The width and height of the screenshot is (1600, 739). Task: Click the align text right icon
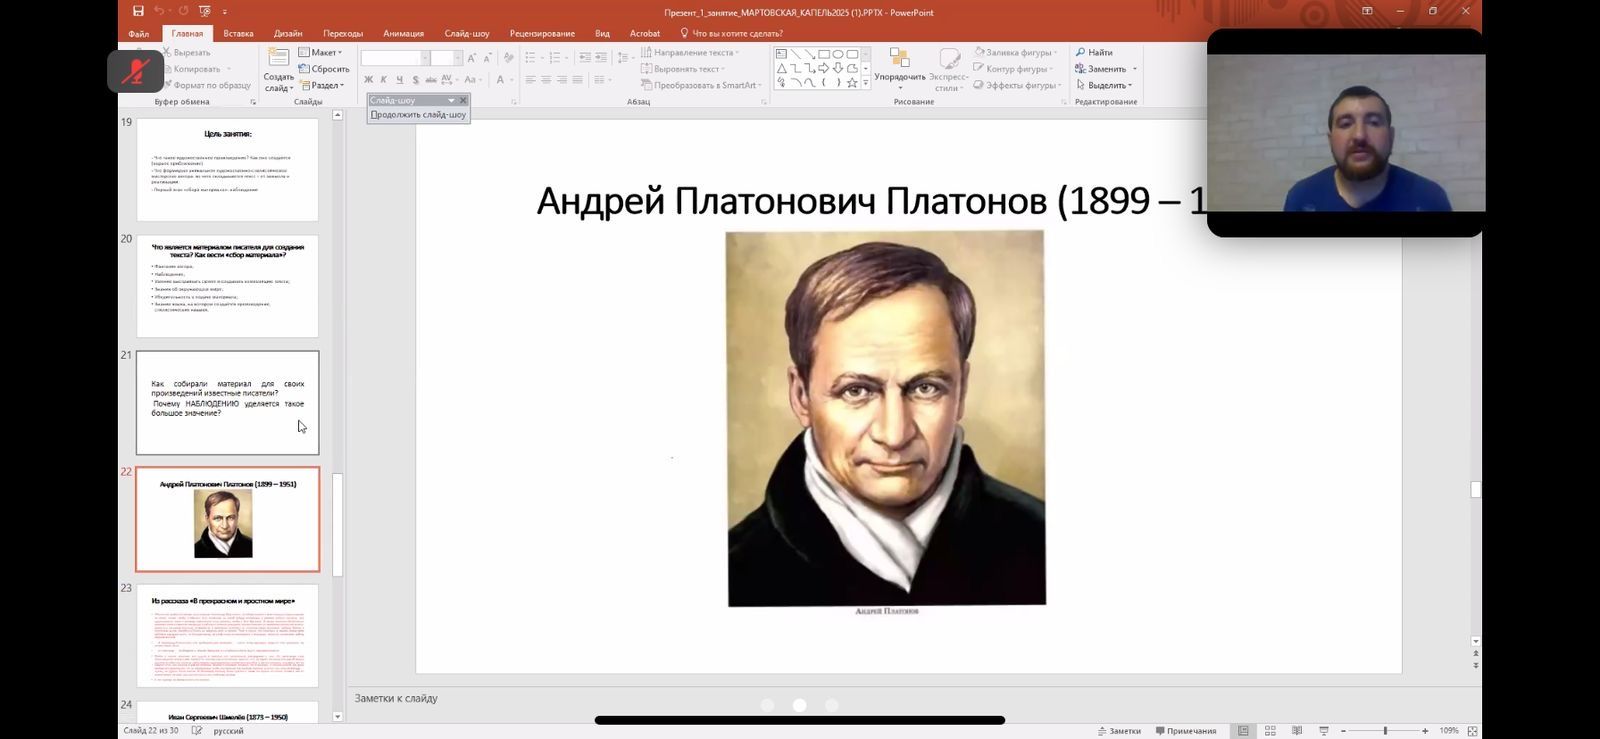pos(562,80)
